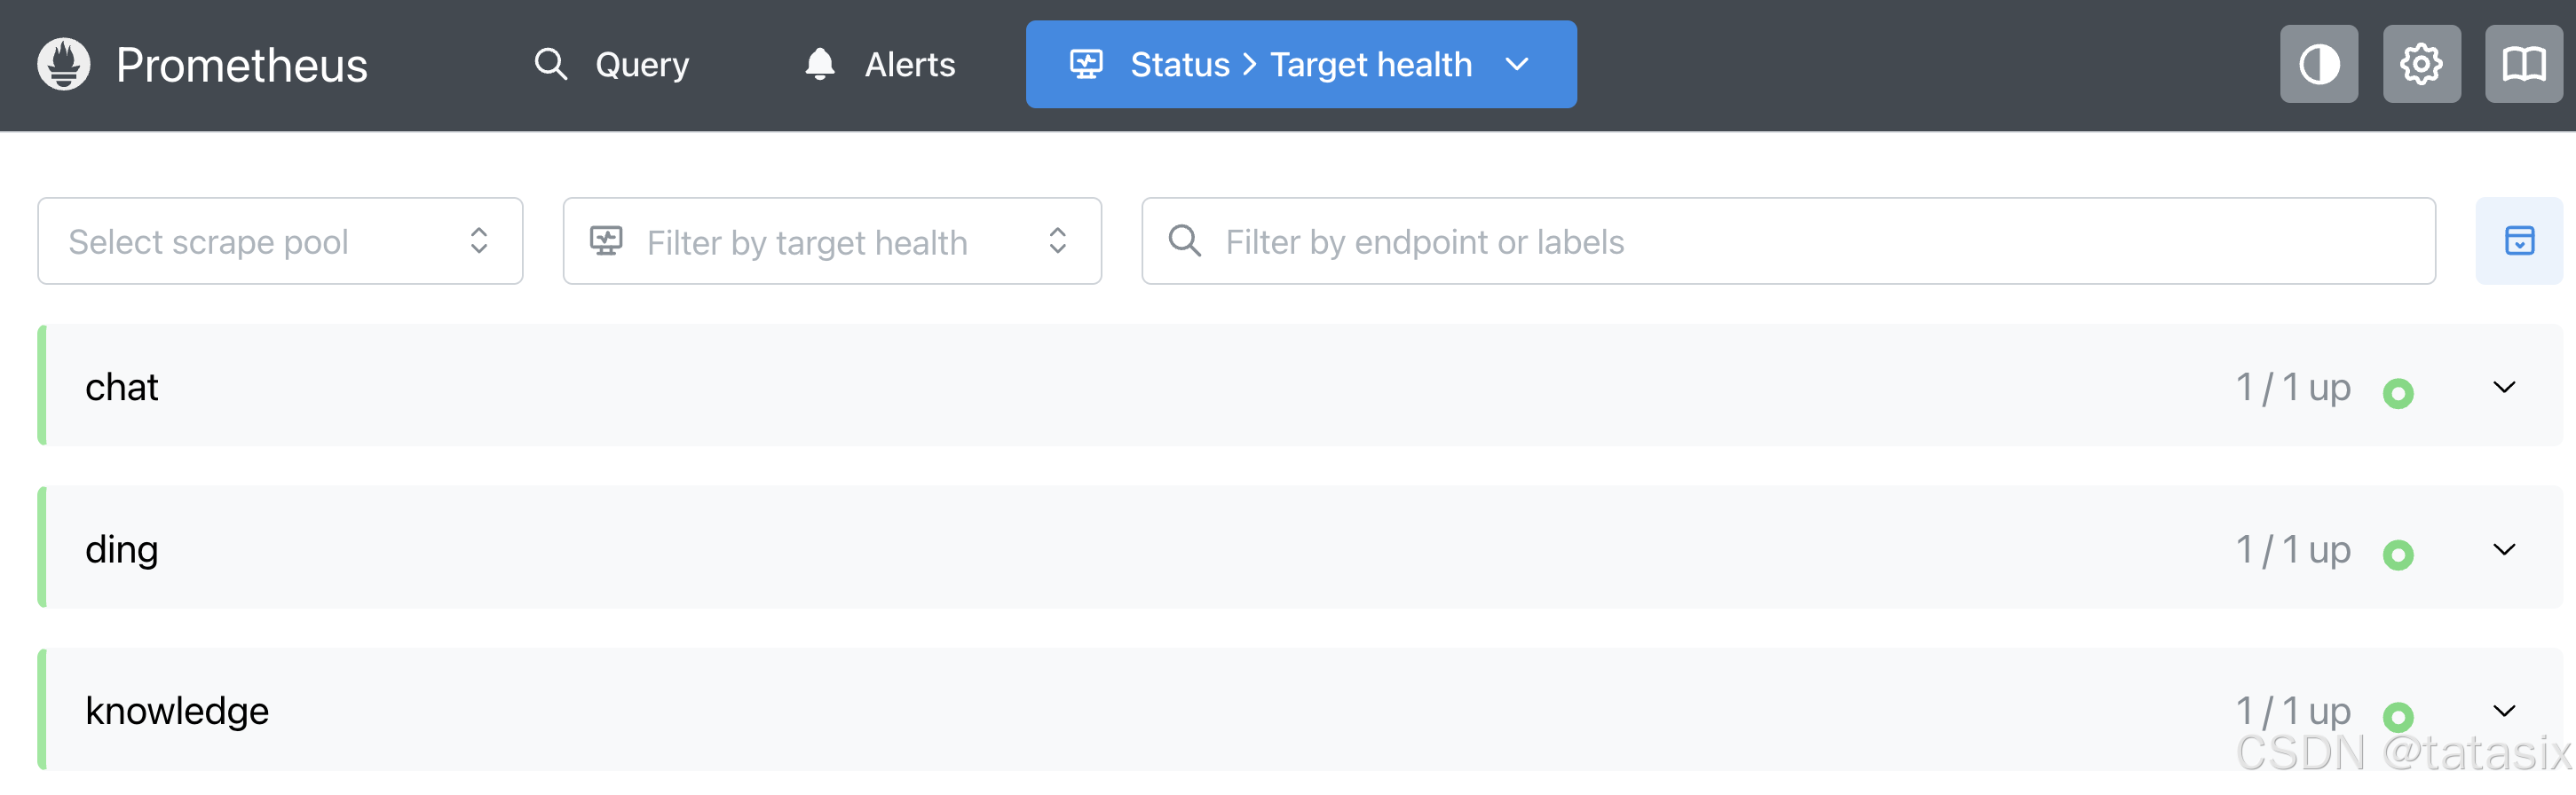Open the Status Target health dropdown menu
The image size is (2576, 795).
pos(1300,64)
